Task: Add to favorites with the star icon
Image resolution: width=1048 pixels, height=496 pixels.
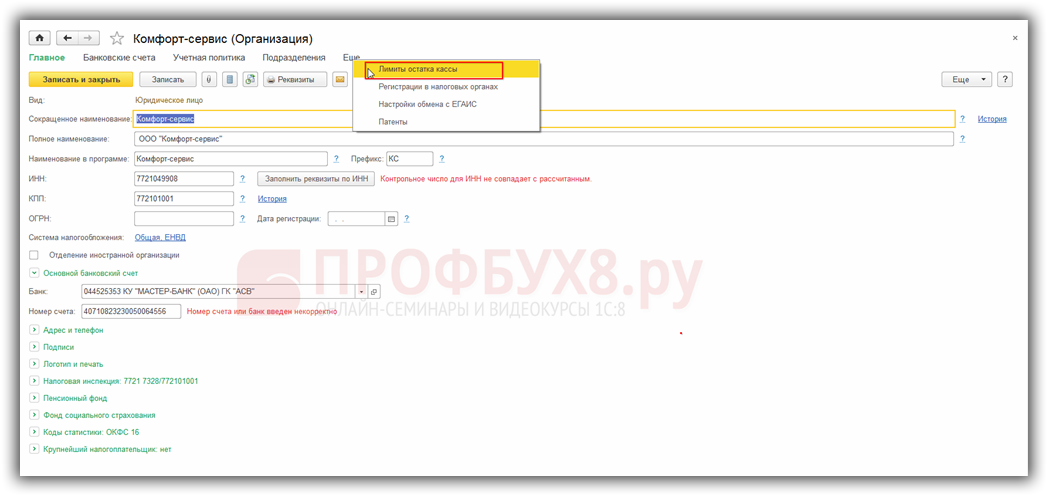Action: 117,38
